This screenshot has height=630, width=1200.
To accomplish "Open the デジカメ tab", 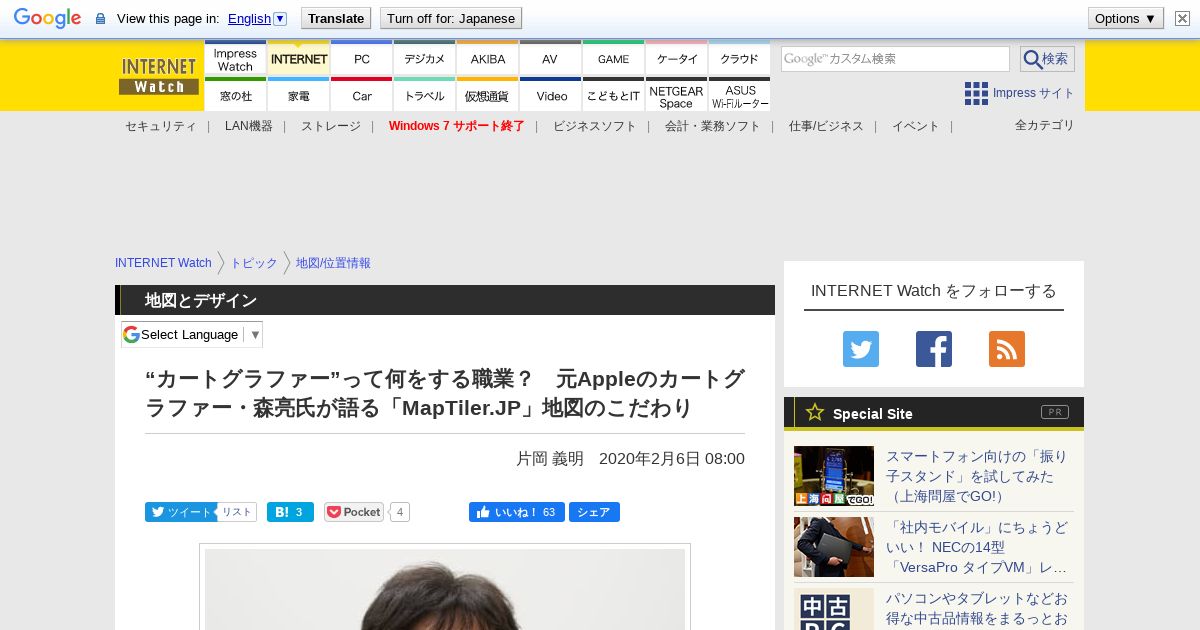I will tap(425, 59).
